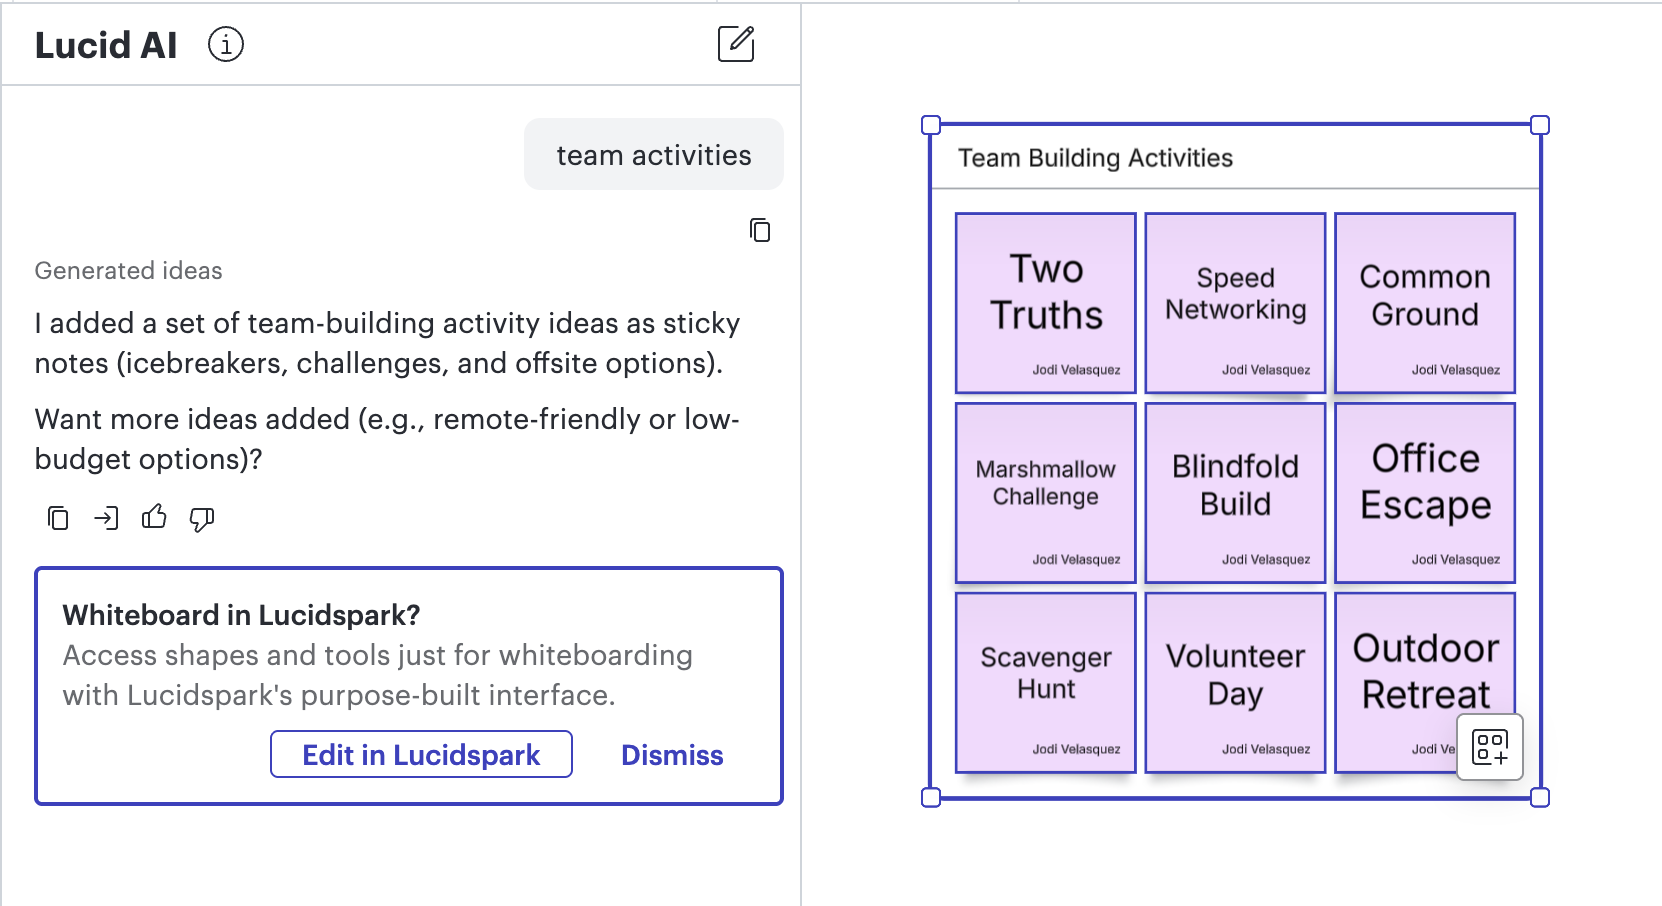The height and width of the screenshot is (906, 1662).
Task: Click Jodi Velasquez label on Scavenger Hunt note
Action: 1076,749
